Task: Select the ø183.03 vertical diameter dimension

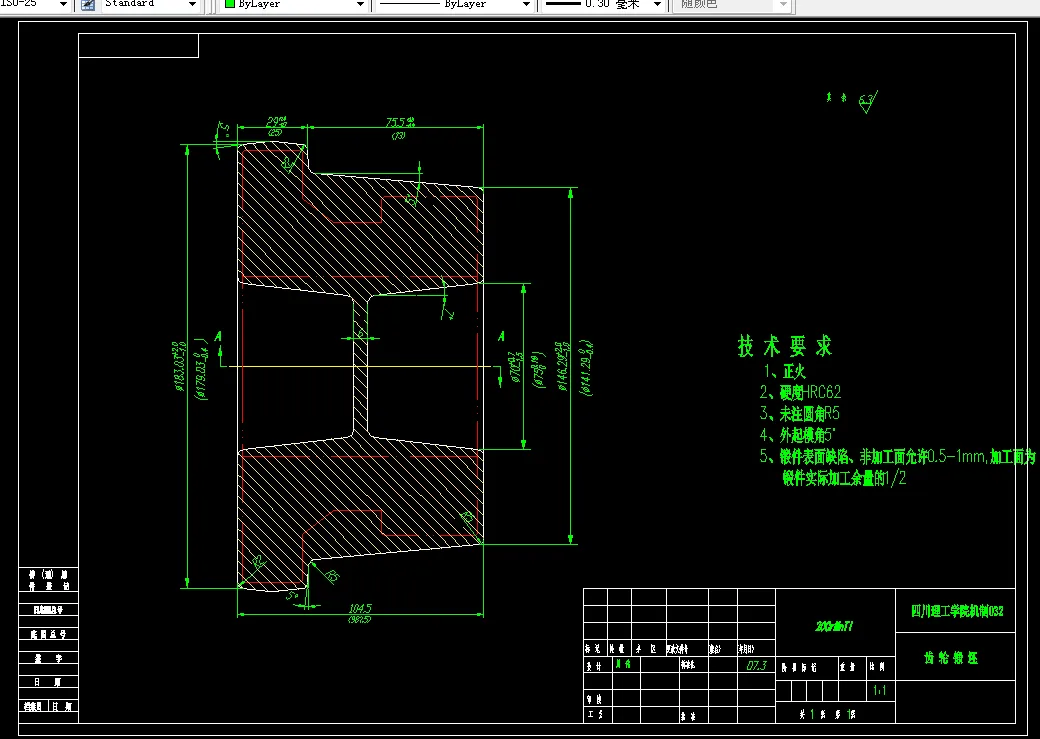Action: tap(179, 368)
